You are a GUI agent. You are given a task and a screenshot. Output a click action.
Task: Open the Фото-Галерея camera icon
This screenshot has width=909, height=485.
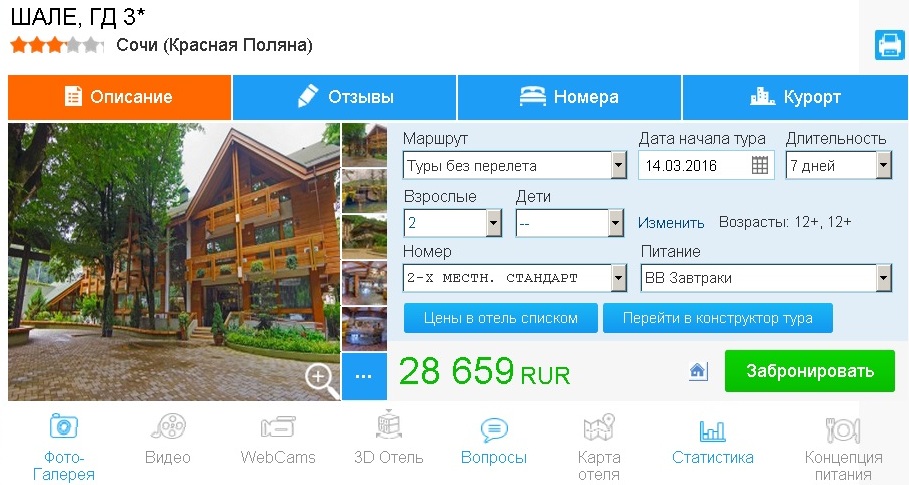(x=64, y=426)
